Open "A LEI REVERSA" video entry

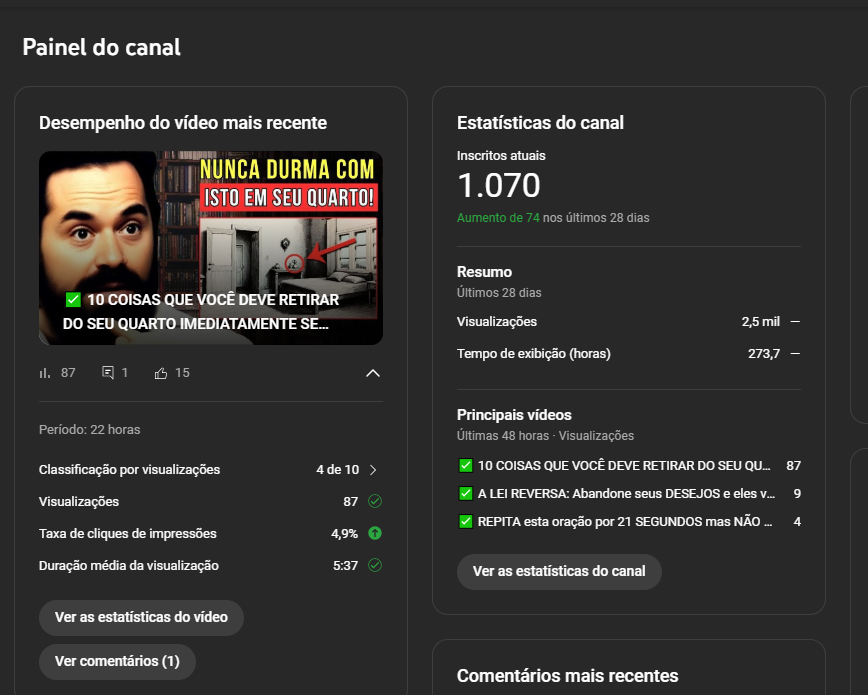pyautogui.click(x=629, y=493)
